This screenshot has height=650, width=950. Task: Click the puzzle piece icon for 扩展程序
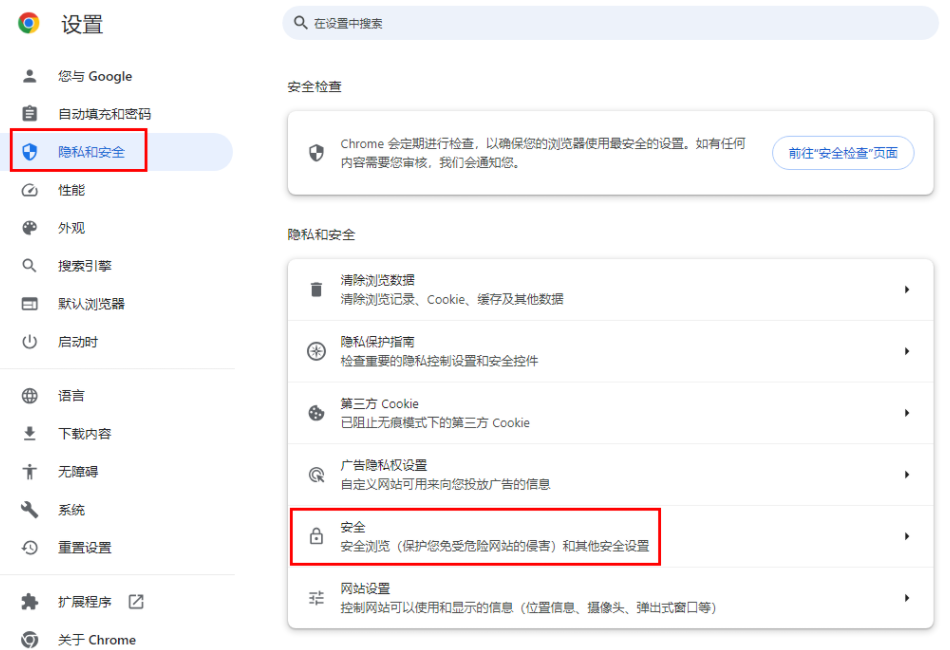(29, 602)
